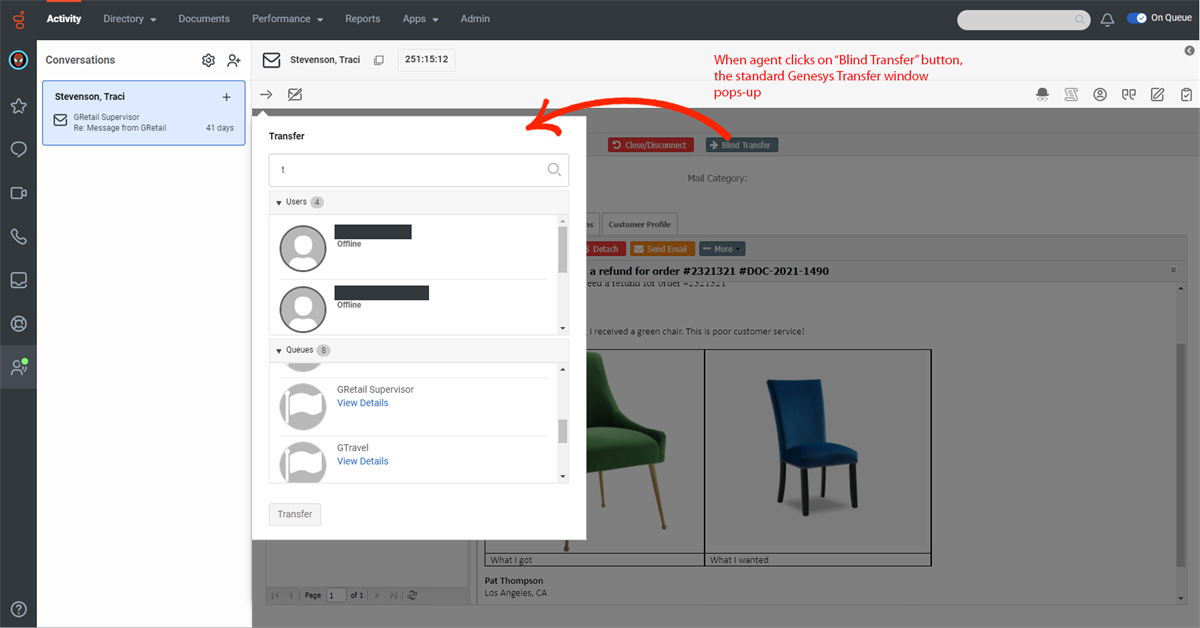Viewport: 1200px width, 628px height.
Task: Open the Directory dropdown menu
Action: [130, 19]
